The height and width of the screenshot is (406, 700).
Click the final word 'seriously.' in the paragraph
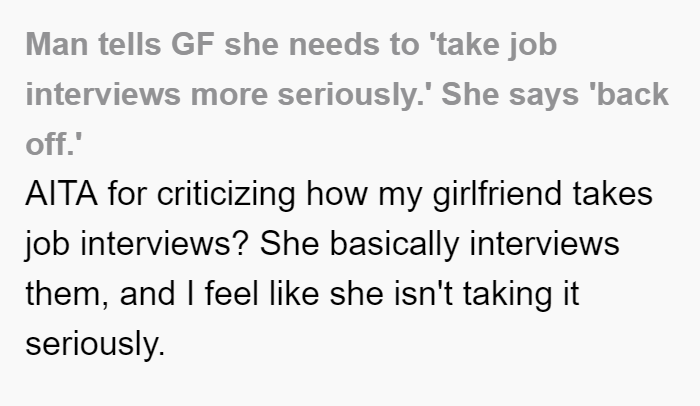pos(95,344)
